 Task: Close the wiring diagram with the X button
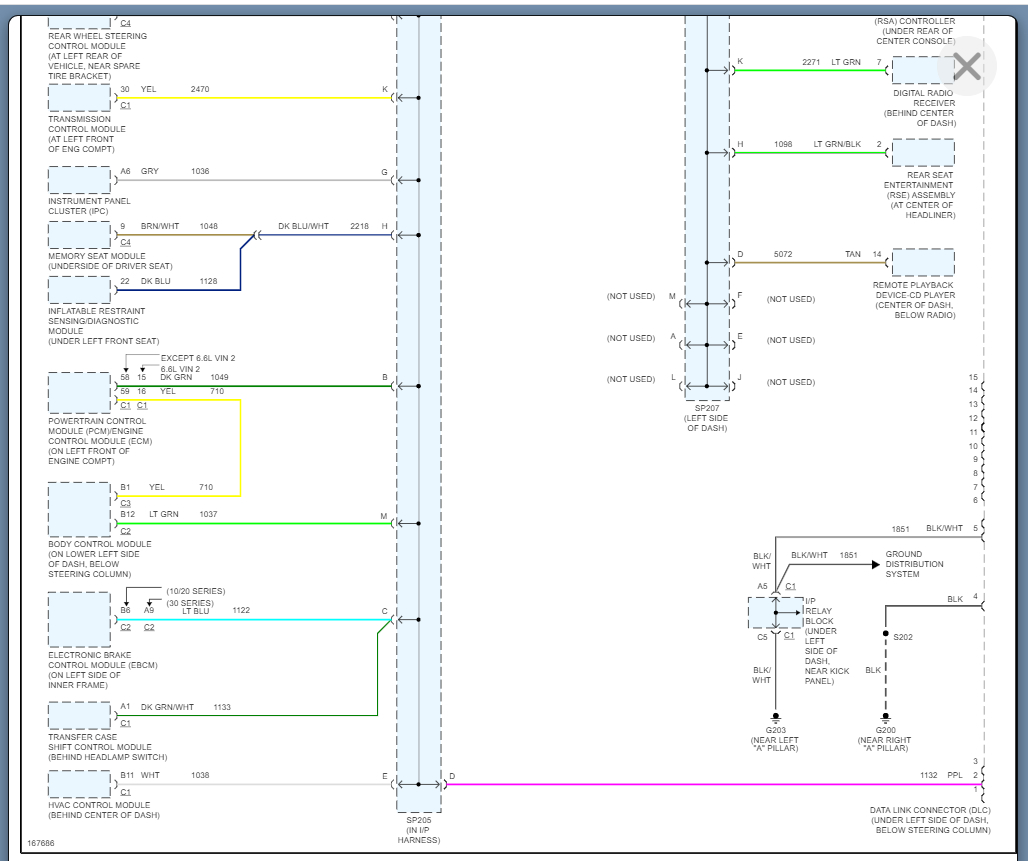point(966,66)
